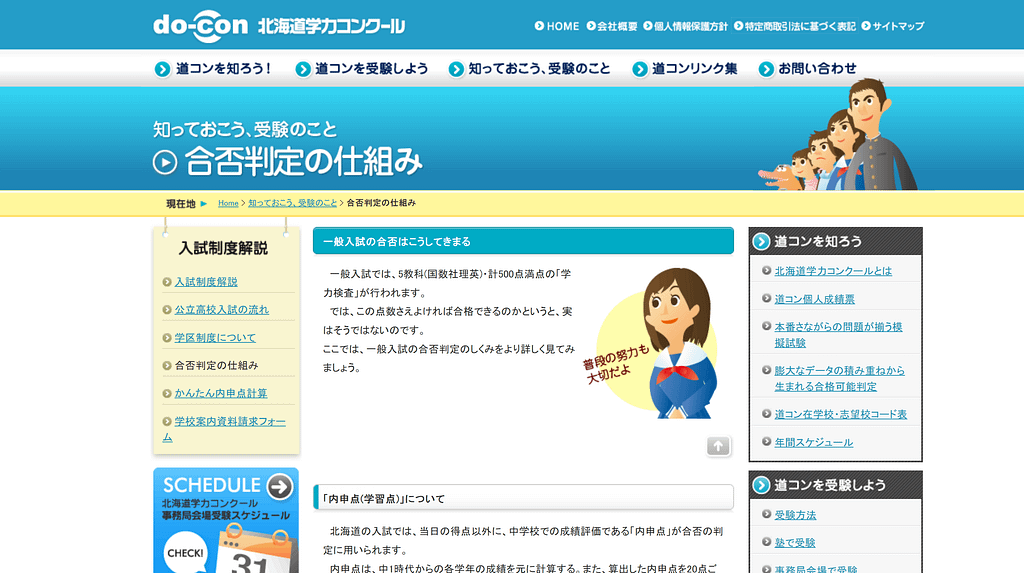Open 北海道学力コンクールとは right sidebar link
This screenshot has width=1024, height=573.
(x=833, y=271)
